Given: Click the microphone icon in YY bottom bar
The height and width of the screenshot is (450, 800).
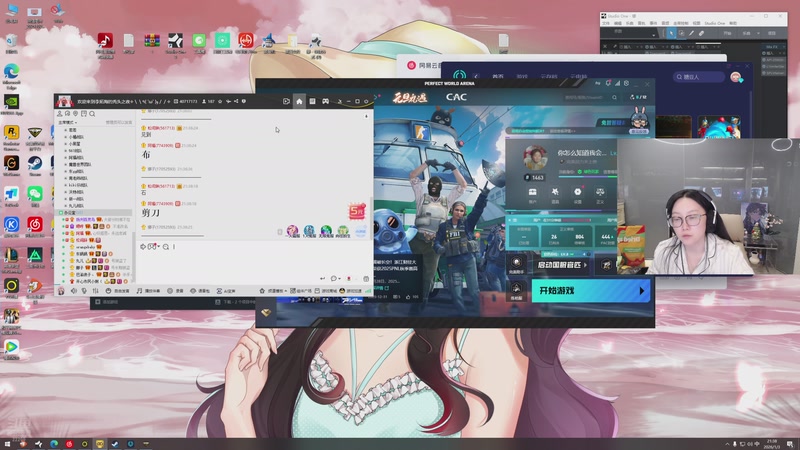Looking at the screenshot, I should [84, 290].
